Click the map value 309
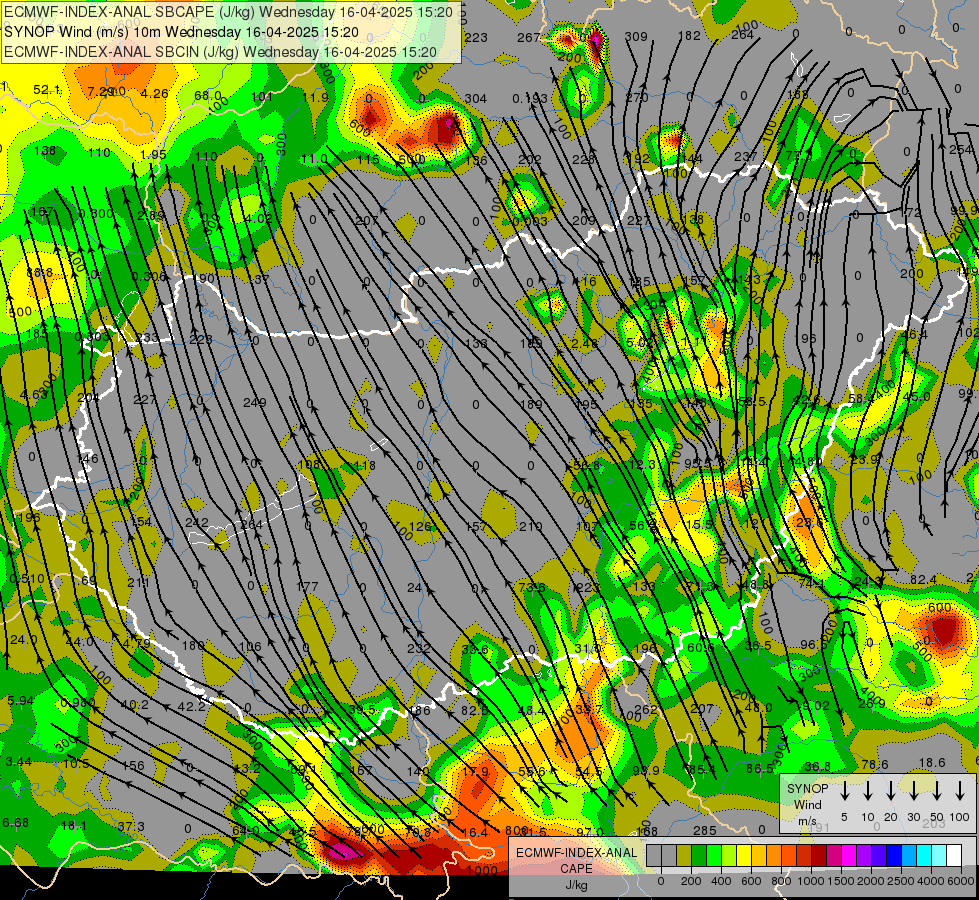The image size is (979, 900). pos(636,37)
